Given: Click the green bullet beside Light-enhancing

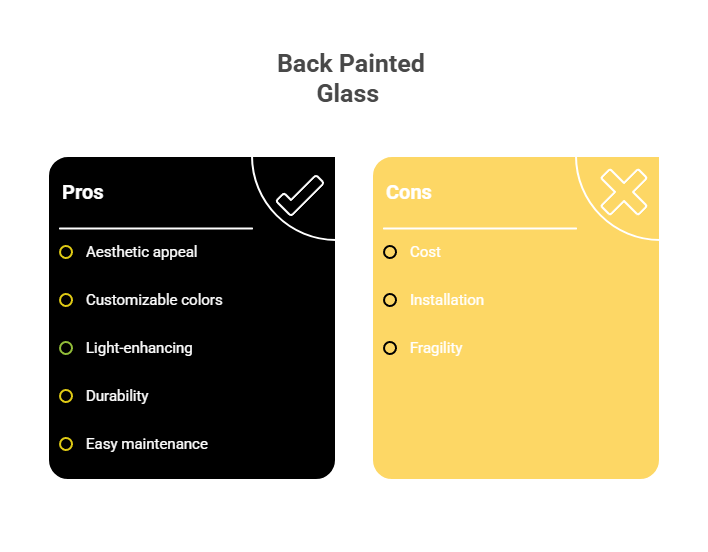Looking at the screenshot, I should click(66, 348).
